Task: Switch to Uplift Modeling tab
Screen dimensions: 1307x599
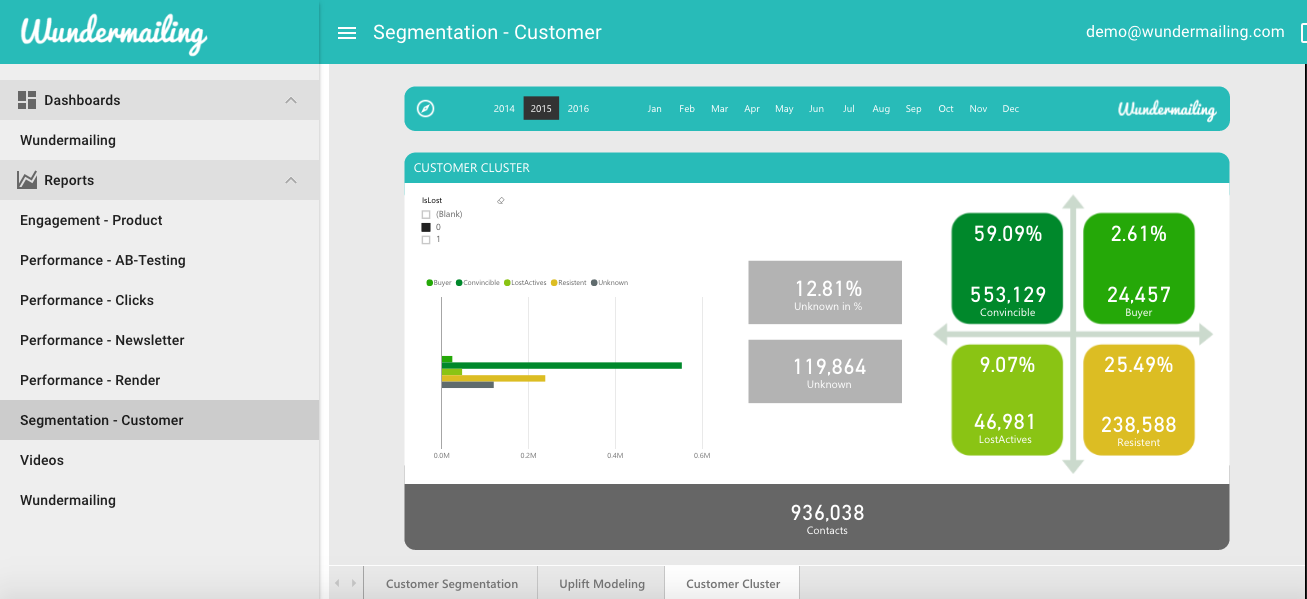Action: 602,584
